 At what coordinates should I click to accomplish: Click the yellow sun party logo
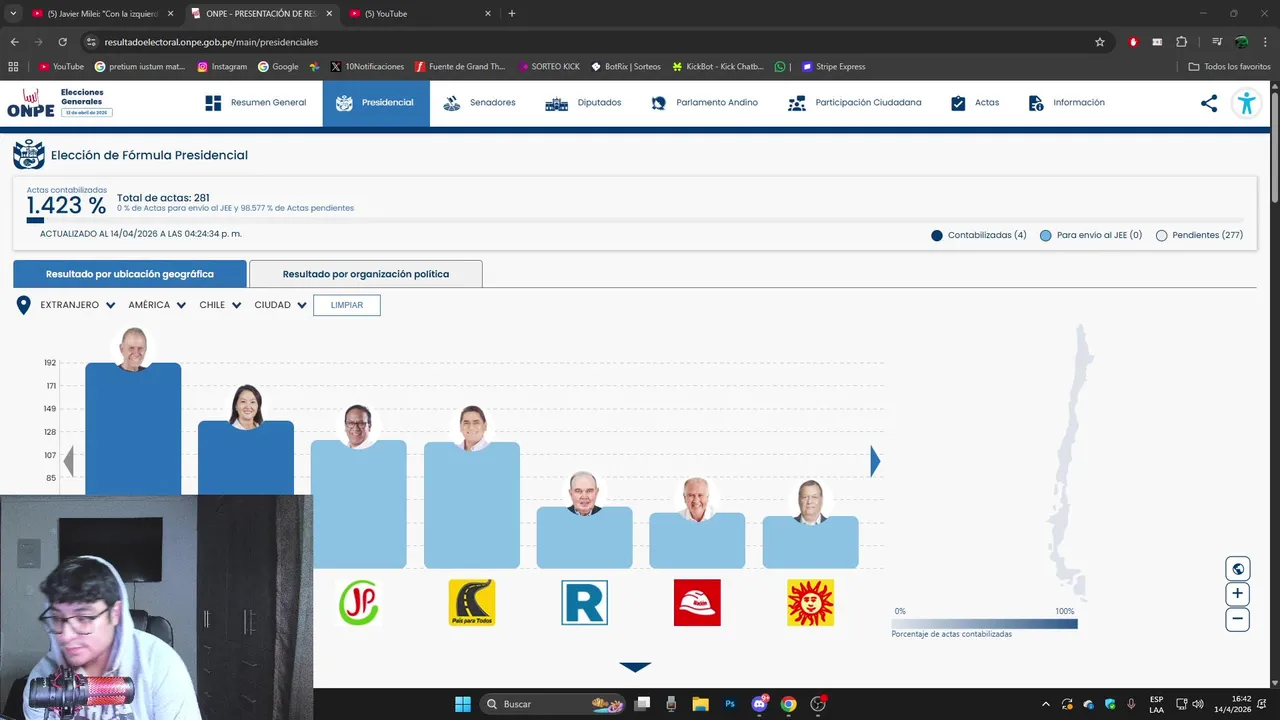point(810,603)
